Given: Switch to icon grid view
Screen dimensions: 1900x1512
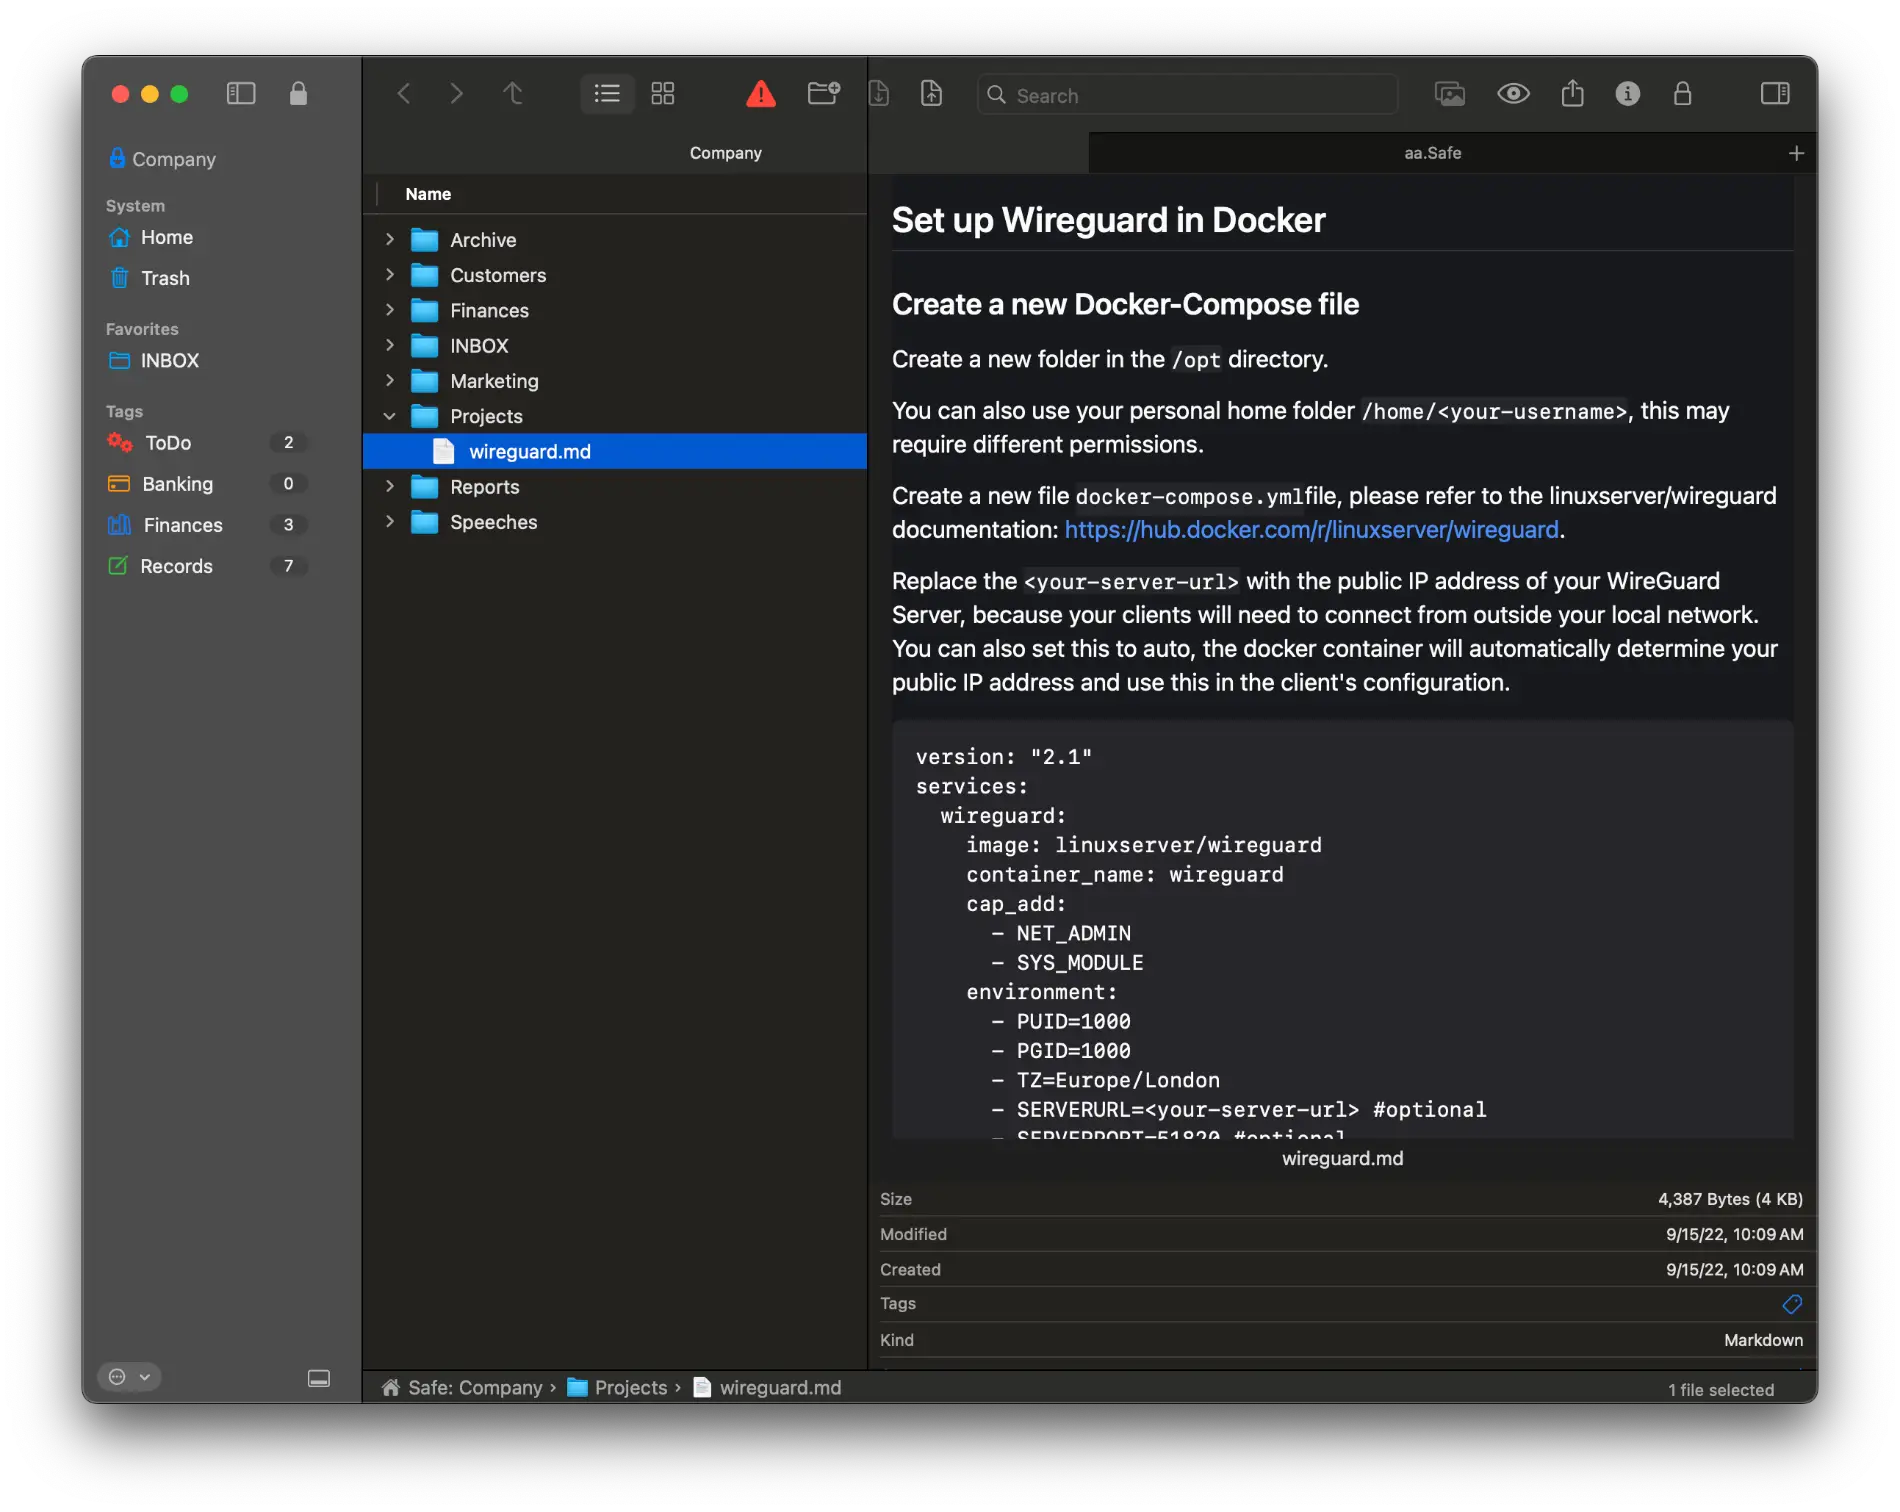Looking at the screenshot, I should (663, 94).
